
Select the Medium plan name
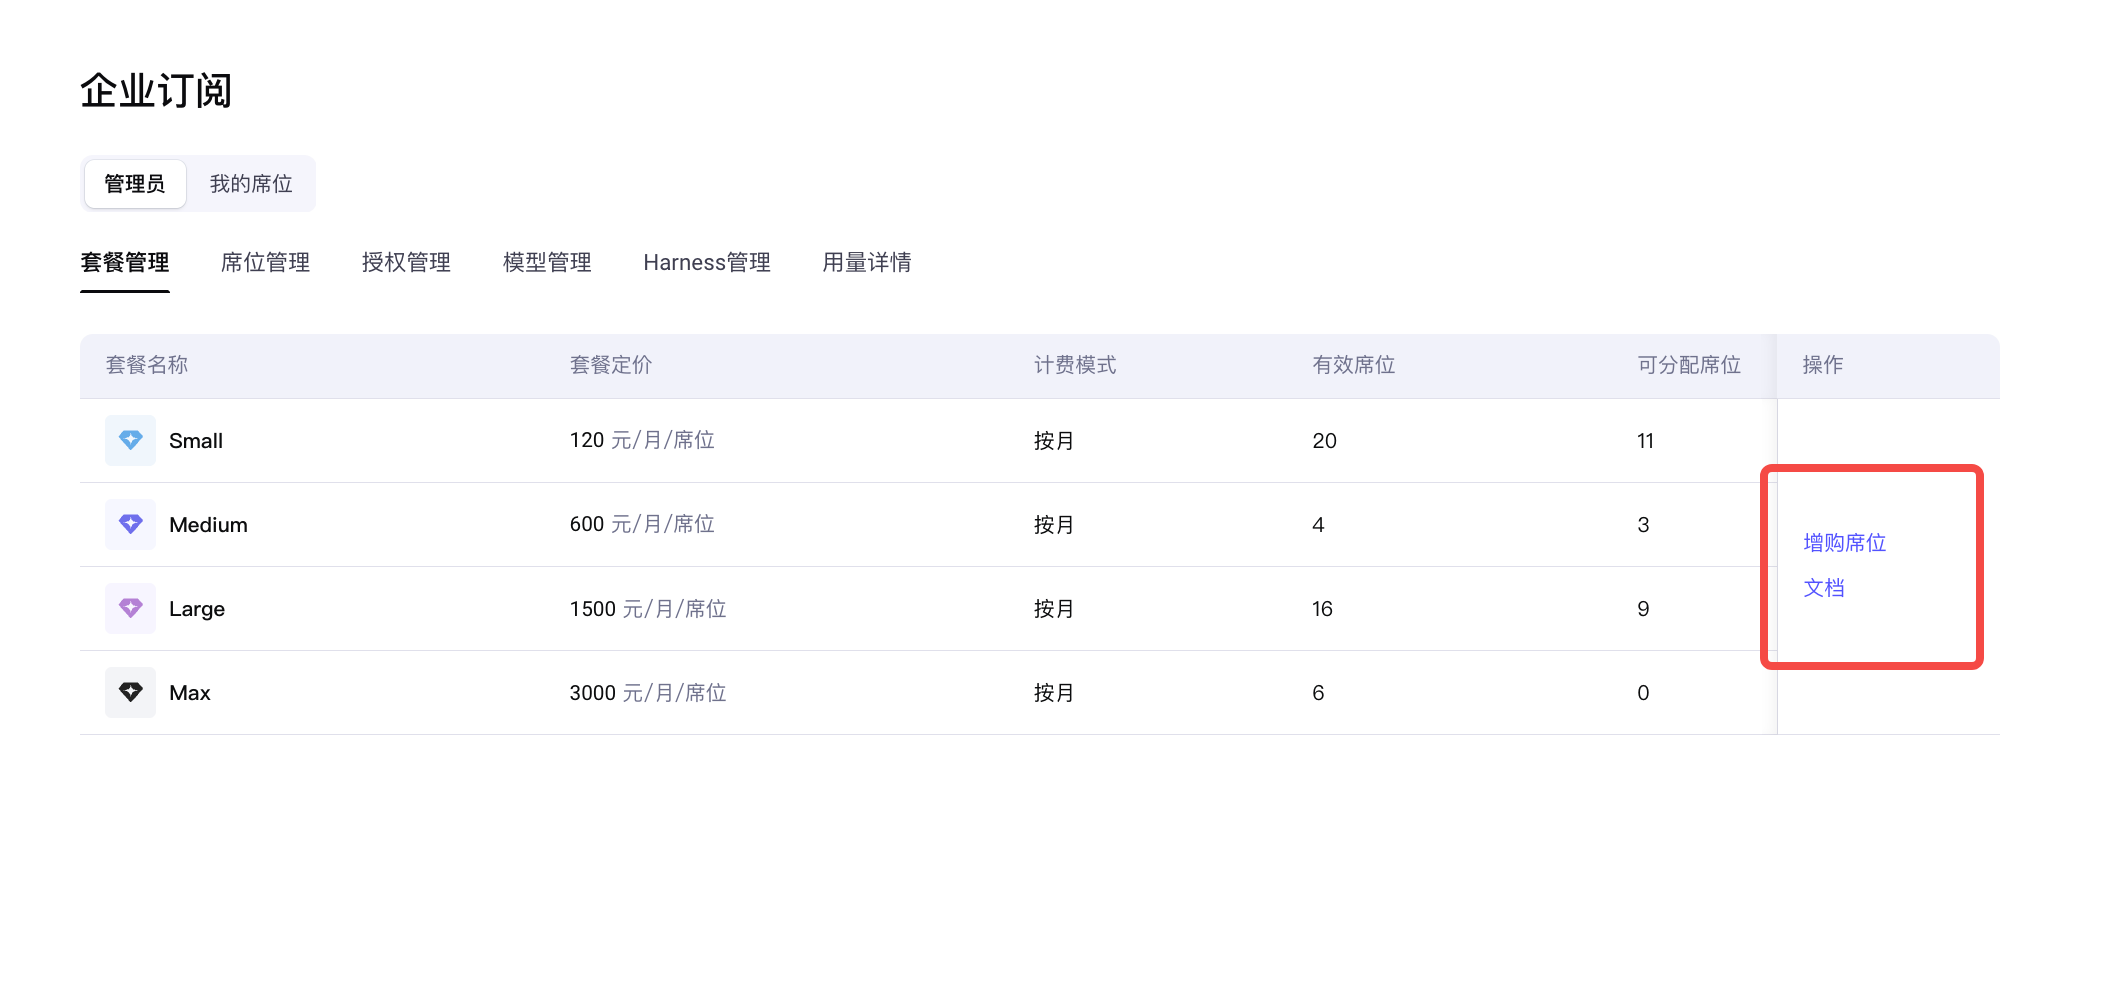[208, 525]
